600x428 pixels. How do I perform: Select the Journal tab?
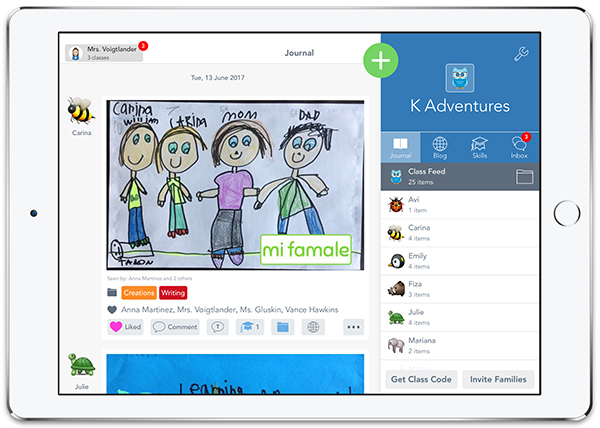coord(400,147)
